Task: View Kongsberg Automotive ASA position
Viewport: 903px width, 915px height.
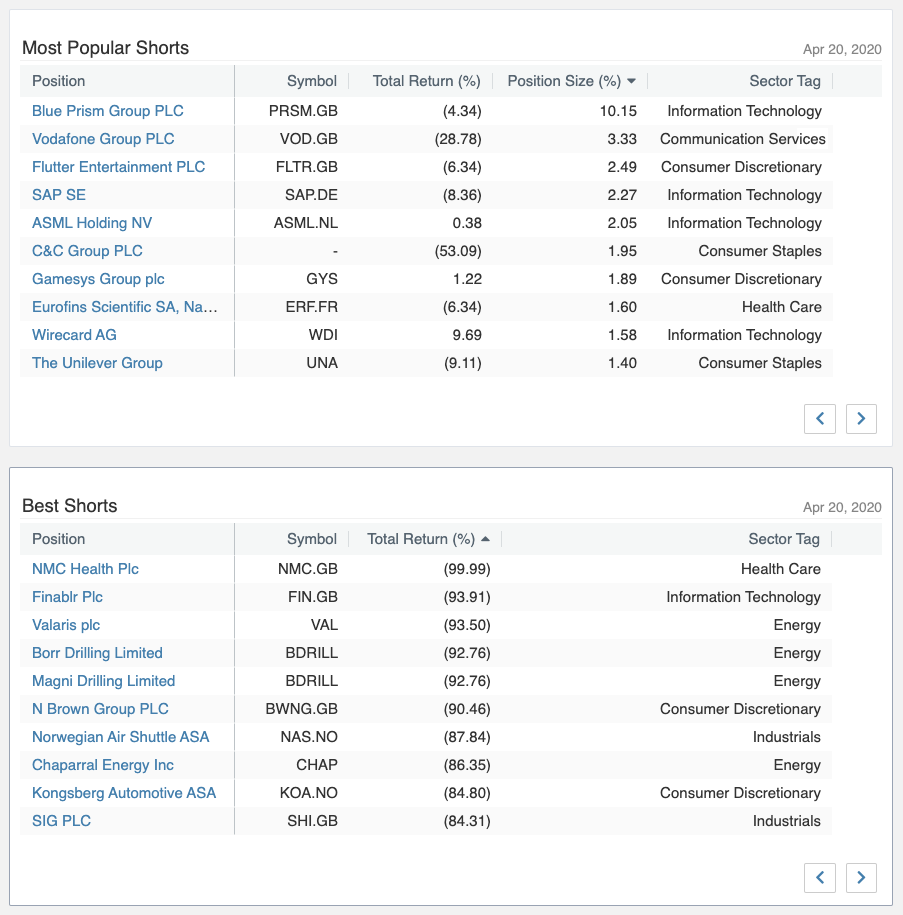Action: point(124,793)
